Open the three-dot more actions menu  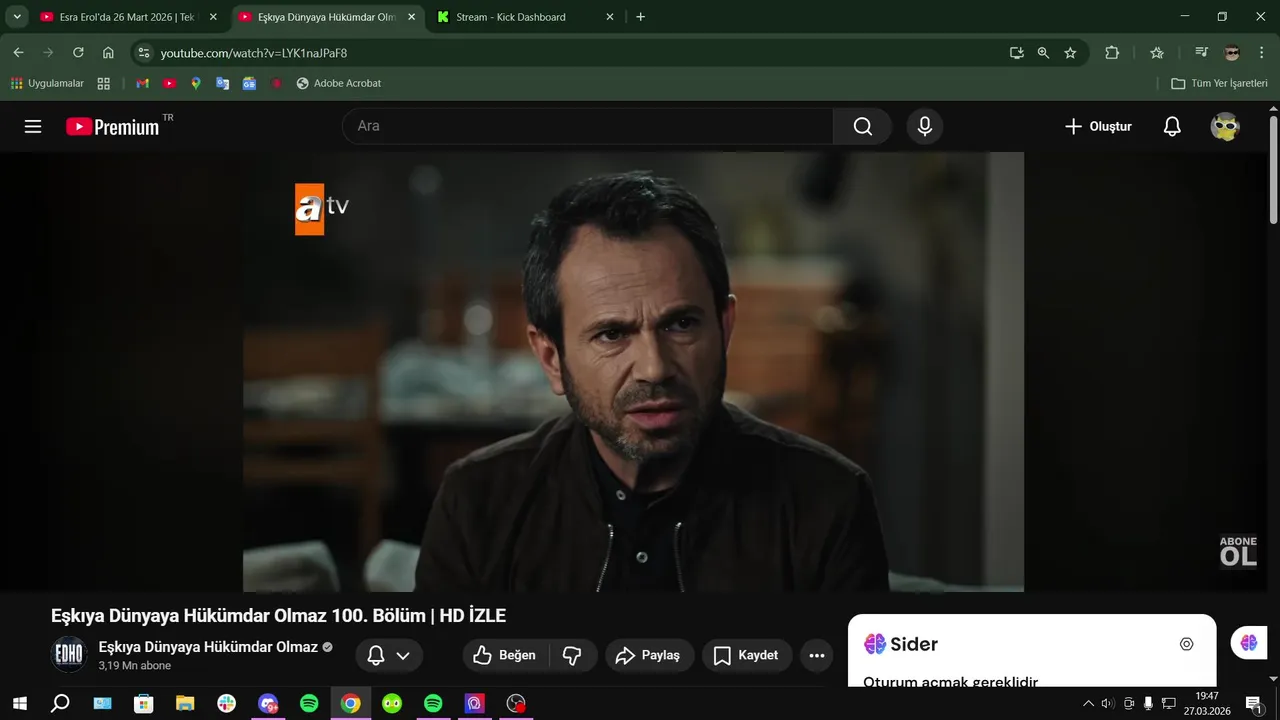click(817, 655)
